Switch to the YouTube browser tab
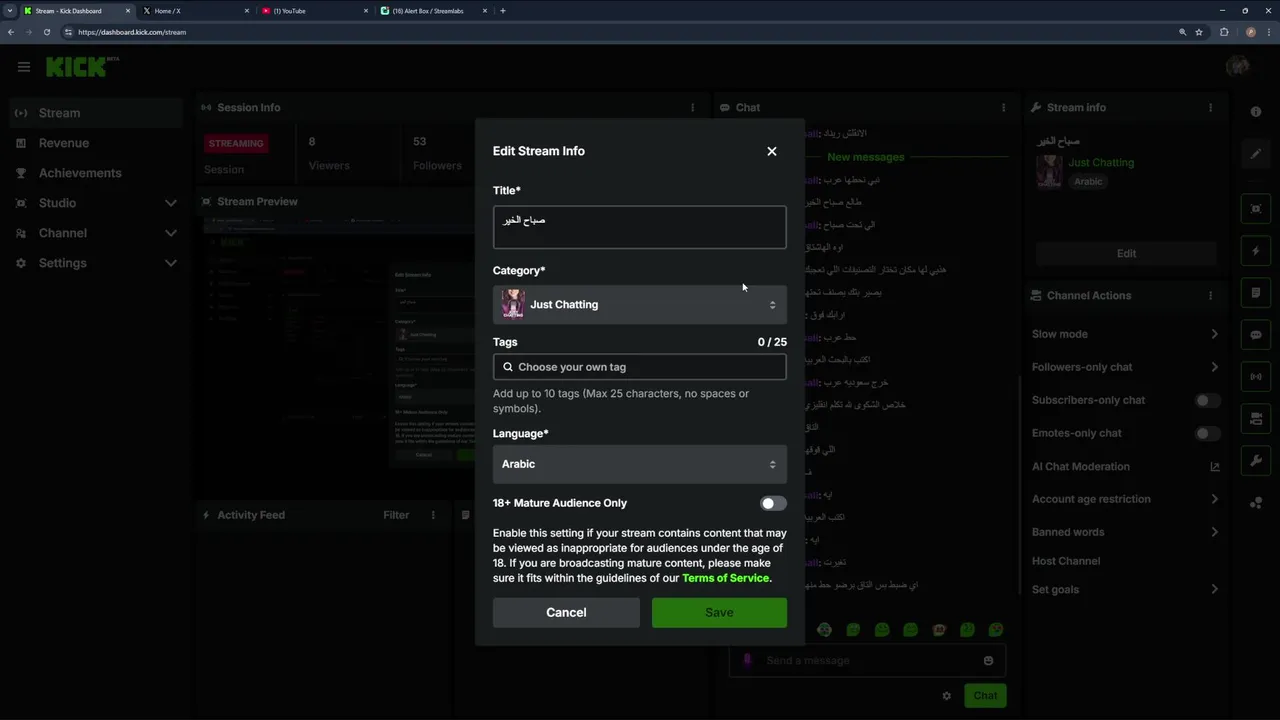 (314, 11)
